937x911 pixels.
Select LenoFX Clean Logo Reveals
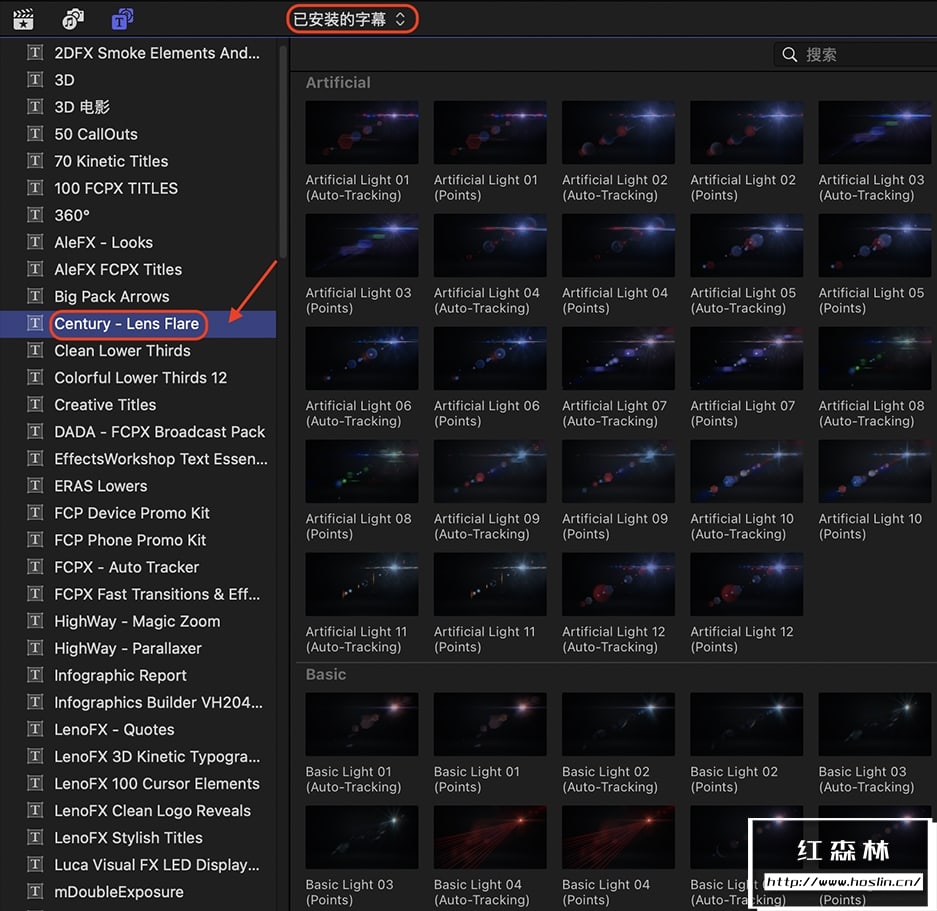[138, 810]
